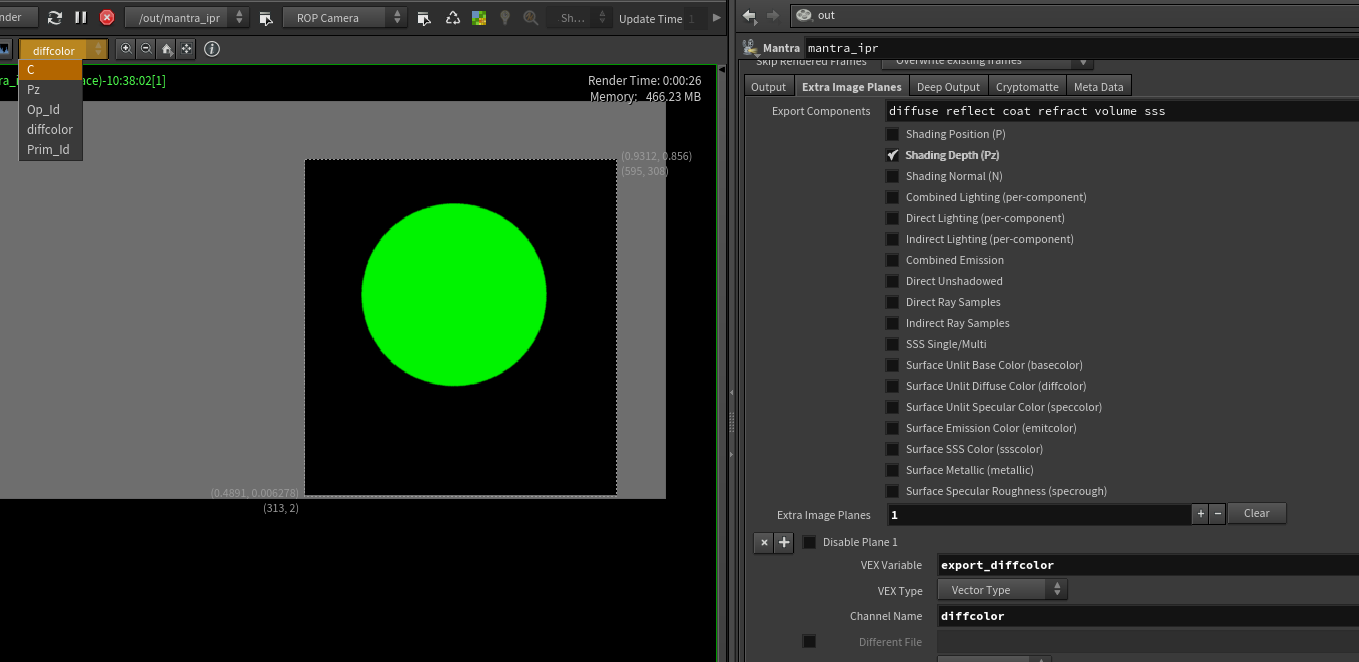Viewport: 1359px width, 662px height.
Task: Open the /out/mantra_ipr render node dropdown
Action: tap(186, 18)
